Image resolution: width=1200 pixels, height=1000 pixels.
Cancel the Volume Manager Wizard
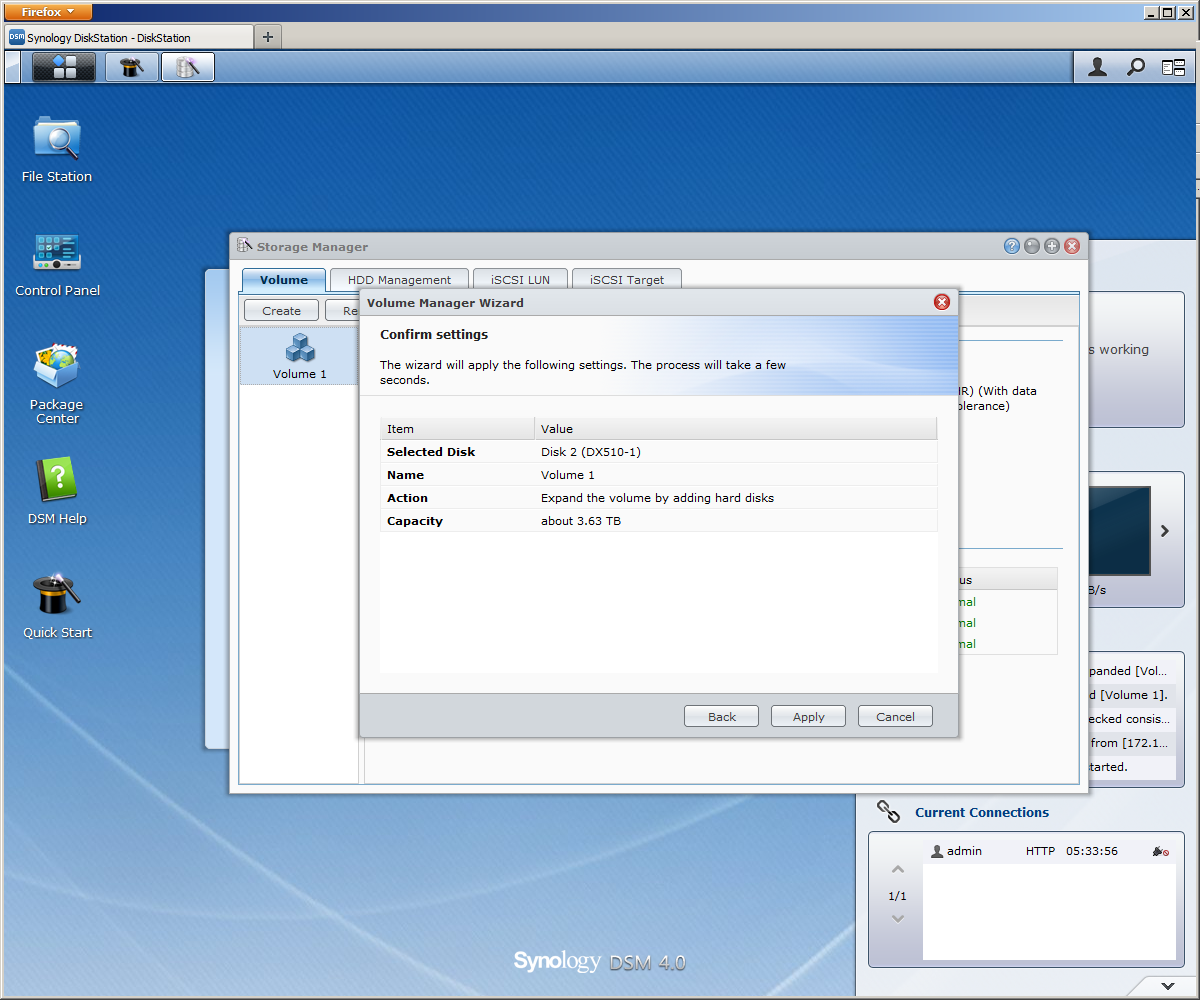(x=895, y=716)
